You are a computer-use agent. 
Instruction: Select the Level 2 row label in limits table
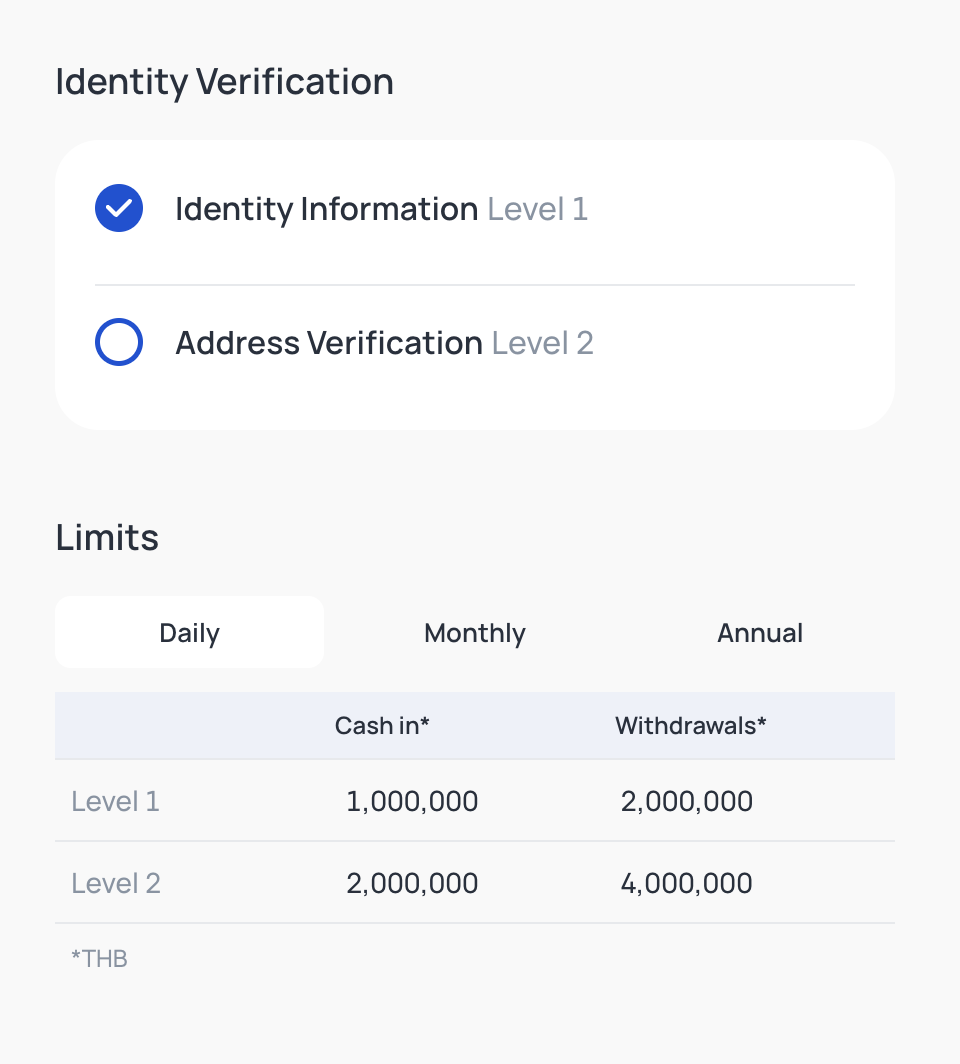click(x=116, y=884)
